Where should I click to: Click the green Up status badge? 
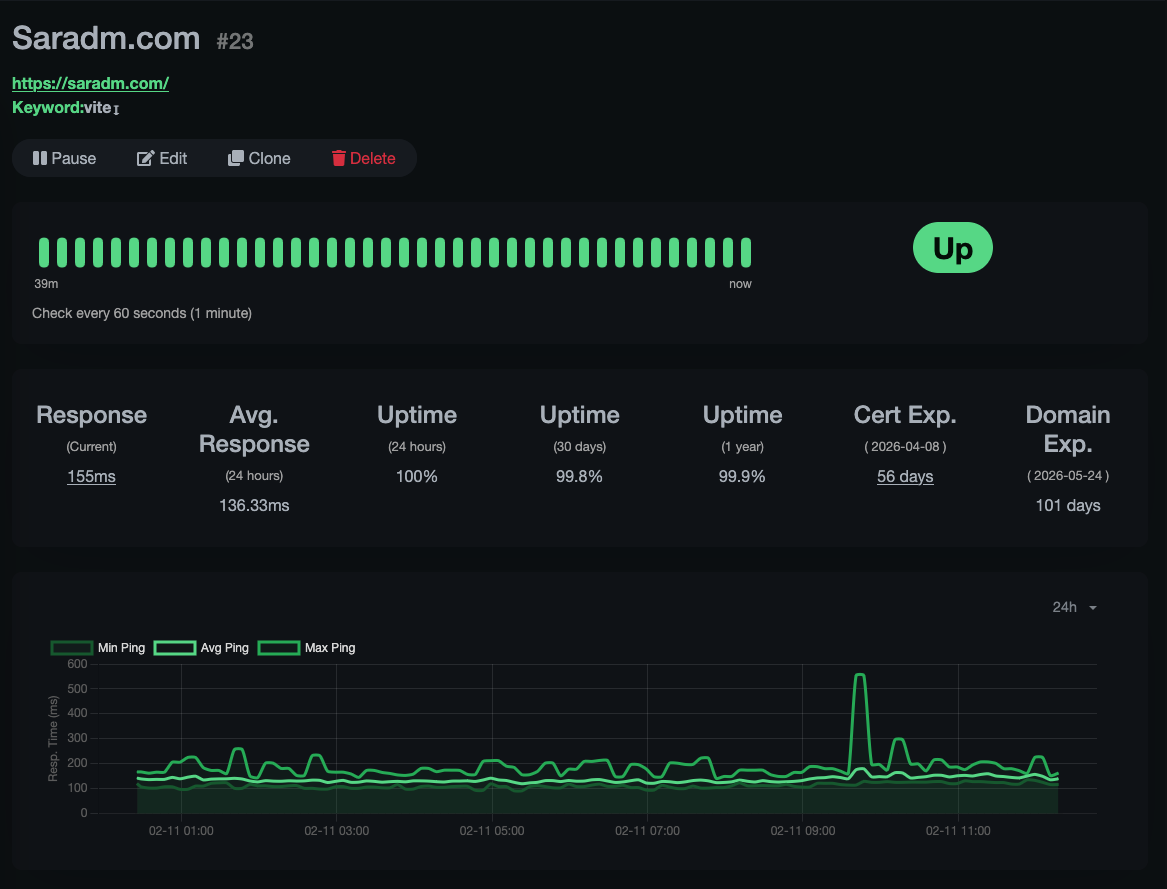tap(952, 247)
